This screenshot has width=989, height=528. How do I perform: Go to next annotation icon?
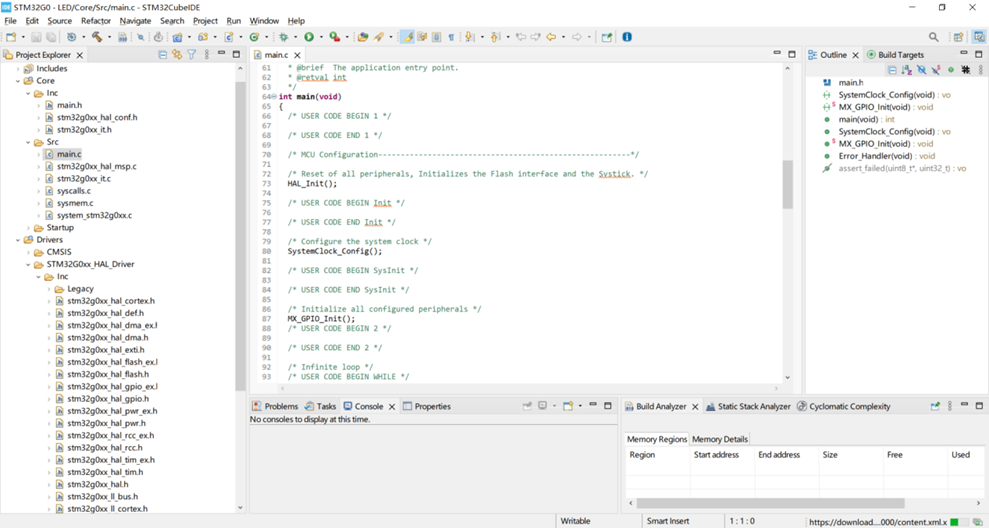click(469, 37)
